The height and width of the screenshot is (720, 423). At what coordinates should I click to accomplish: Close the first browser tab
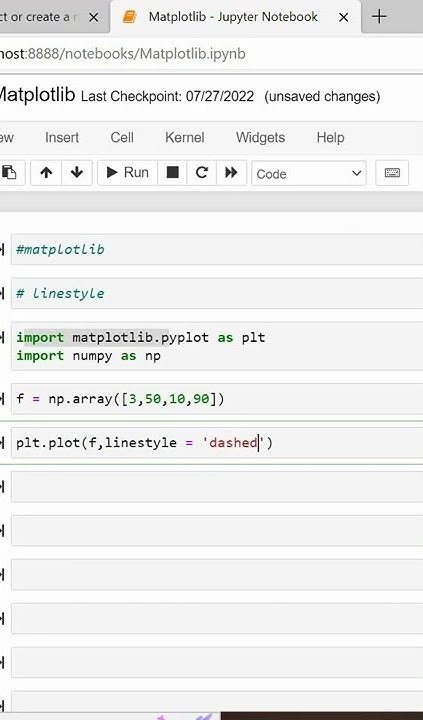(x=93, y=17)
